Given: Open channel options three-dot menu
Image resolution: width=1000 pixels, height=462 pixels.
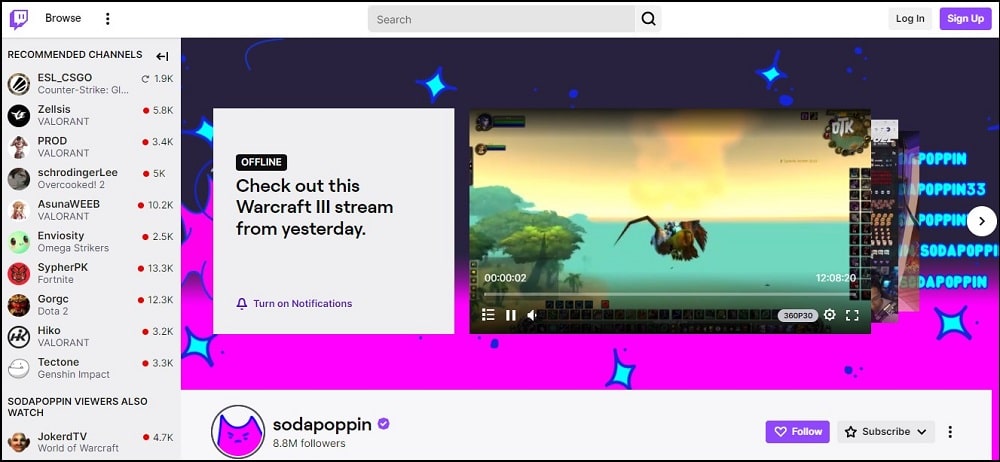Looking at the screenshot, I should click(x=950, y=432).
